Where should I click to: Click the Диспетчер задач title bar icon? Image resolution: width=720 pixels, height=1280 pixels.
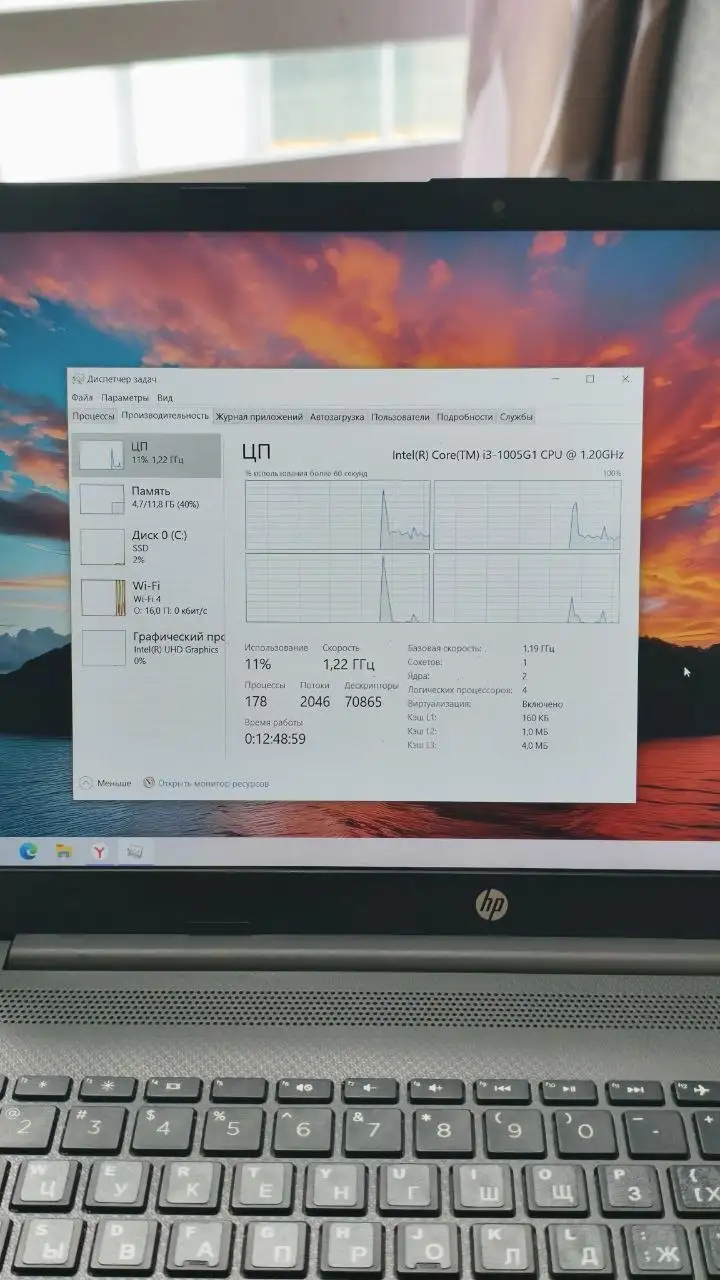(79, 379)
